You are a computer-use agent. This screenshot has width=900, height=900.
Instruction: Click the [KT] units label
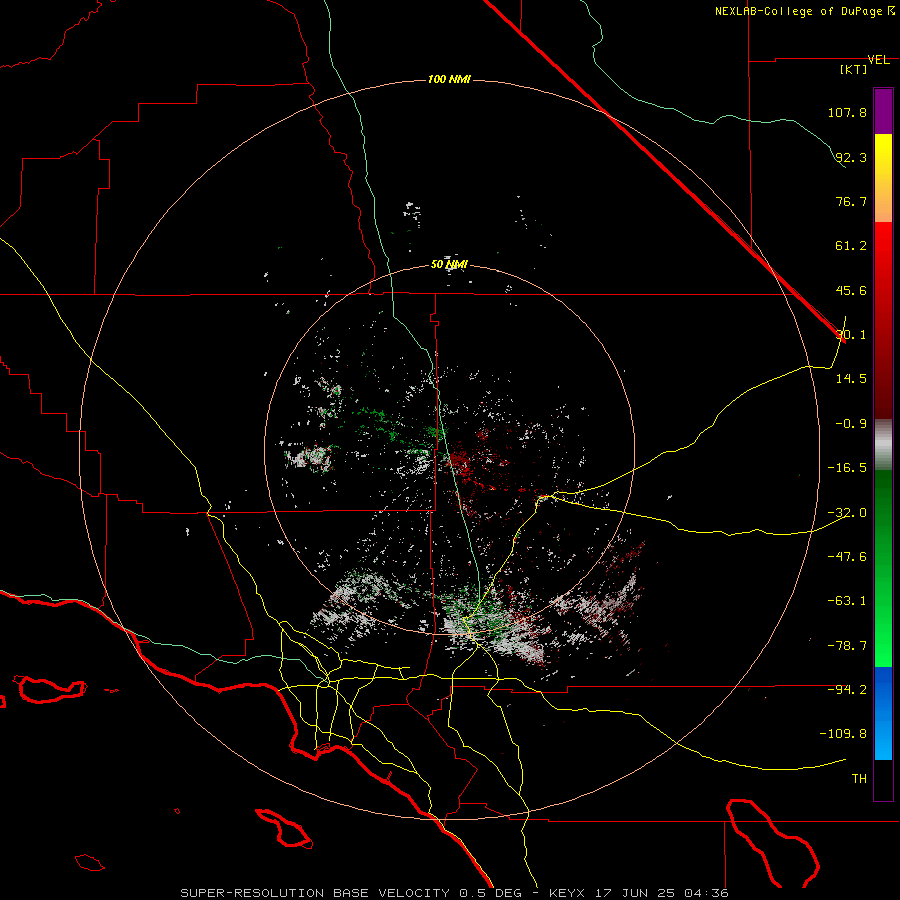[x=853, y=69]
